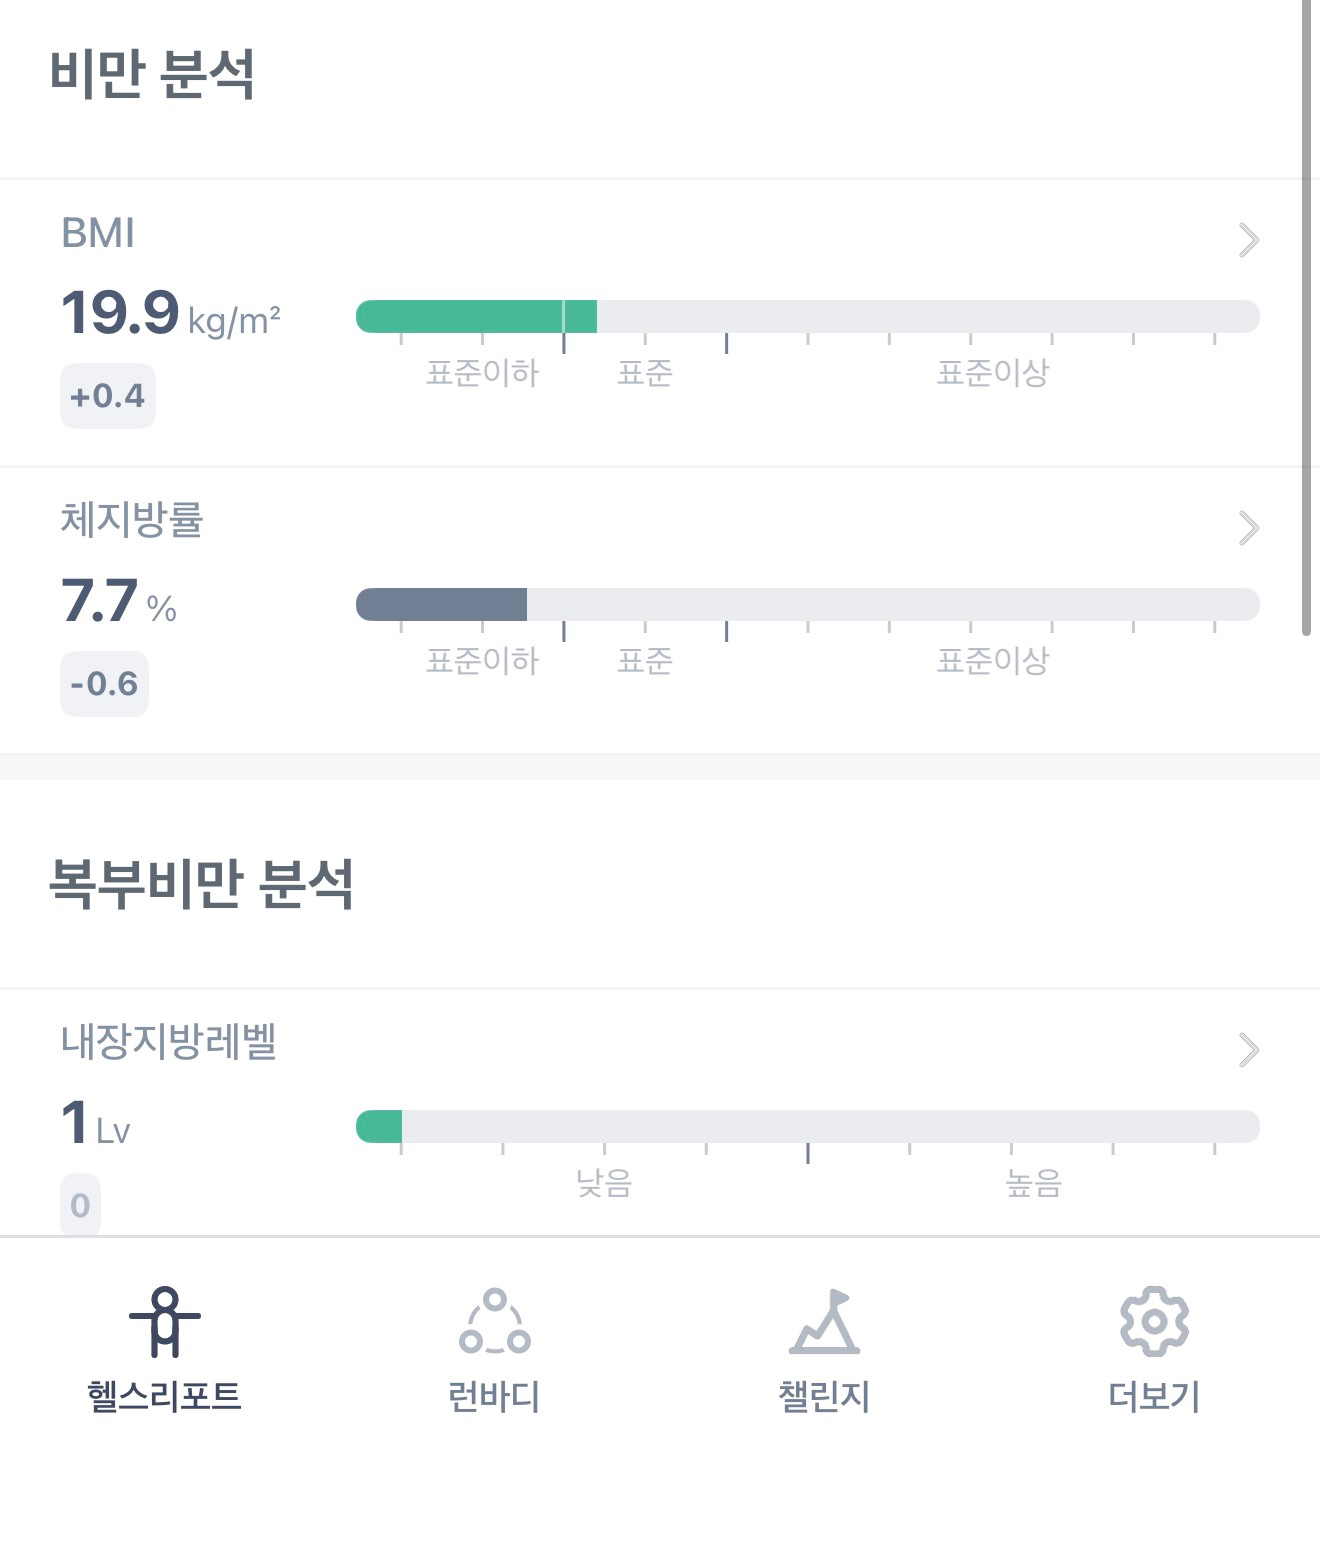Expand 체지방률 details chevron
1320x1559 pixels.
(1248, 528)
